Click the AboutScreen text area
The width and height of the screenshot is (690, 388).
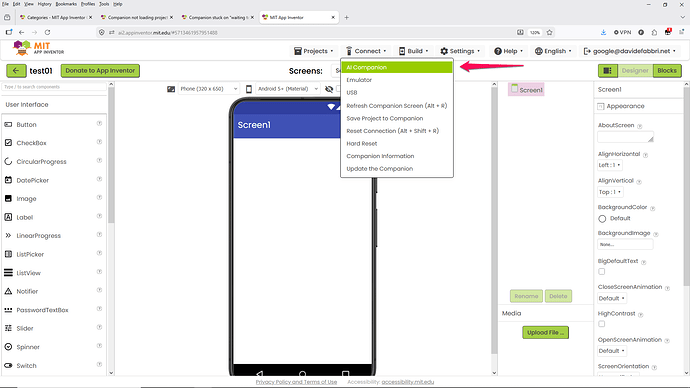point(625,137)
